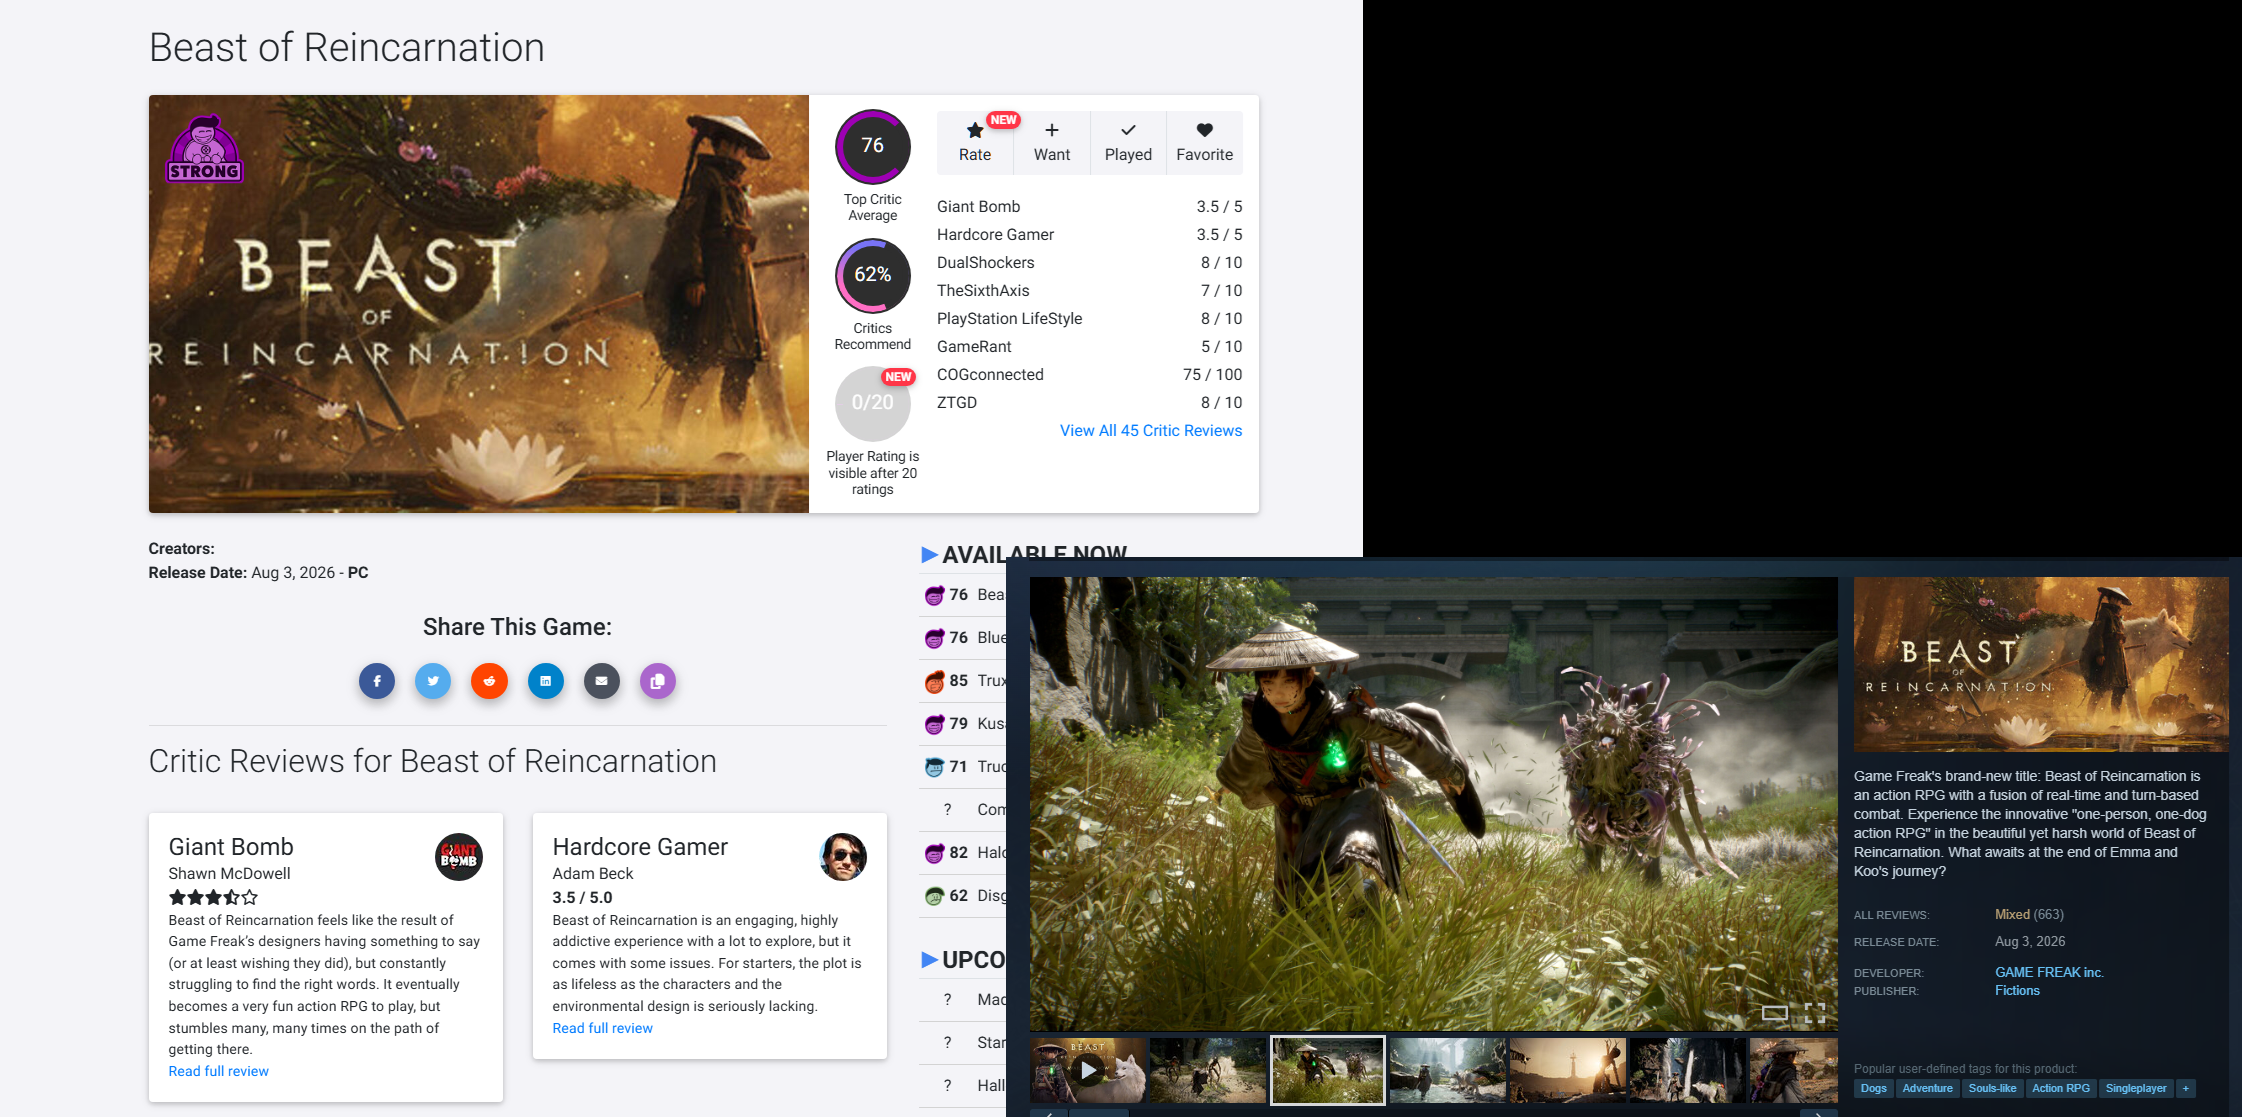Image resolution: width=2242 pixels, height=1117 pixels.
Task: Click the theater mode icon in Steam viewer
Action: [x=1775, y=1013]
